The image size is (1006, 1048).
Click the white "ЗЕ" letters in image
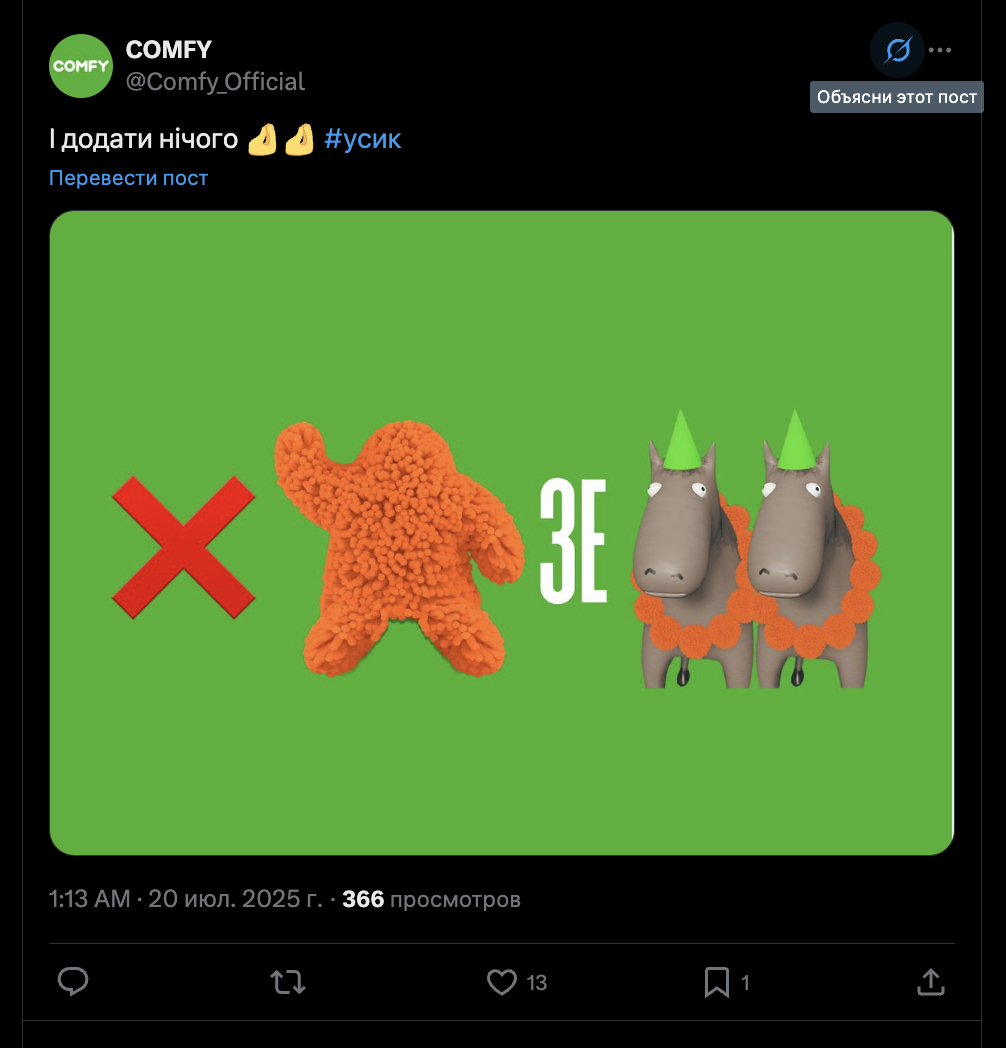pyautogui.click(x=573, y=541)
